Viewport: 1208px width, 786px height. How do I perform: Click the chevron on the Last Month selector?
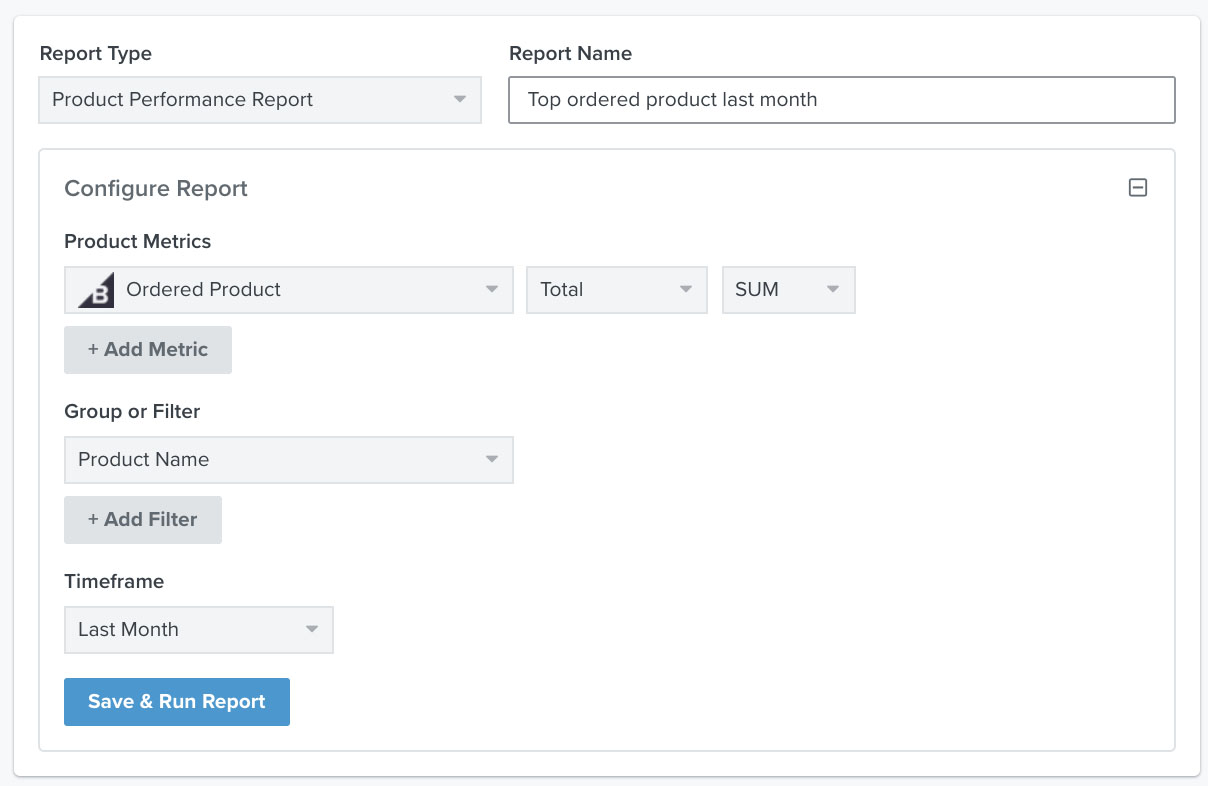pyautogui.click(x=313, y=629)
